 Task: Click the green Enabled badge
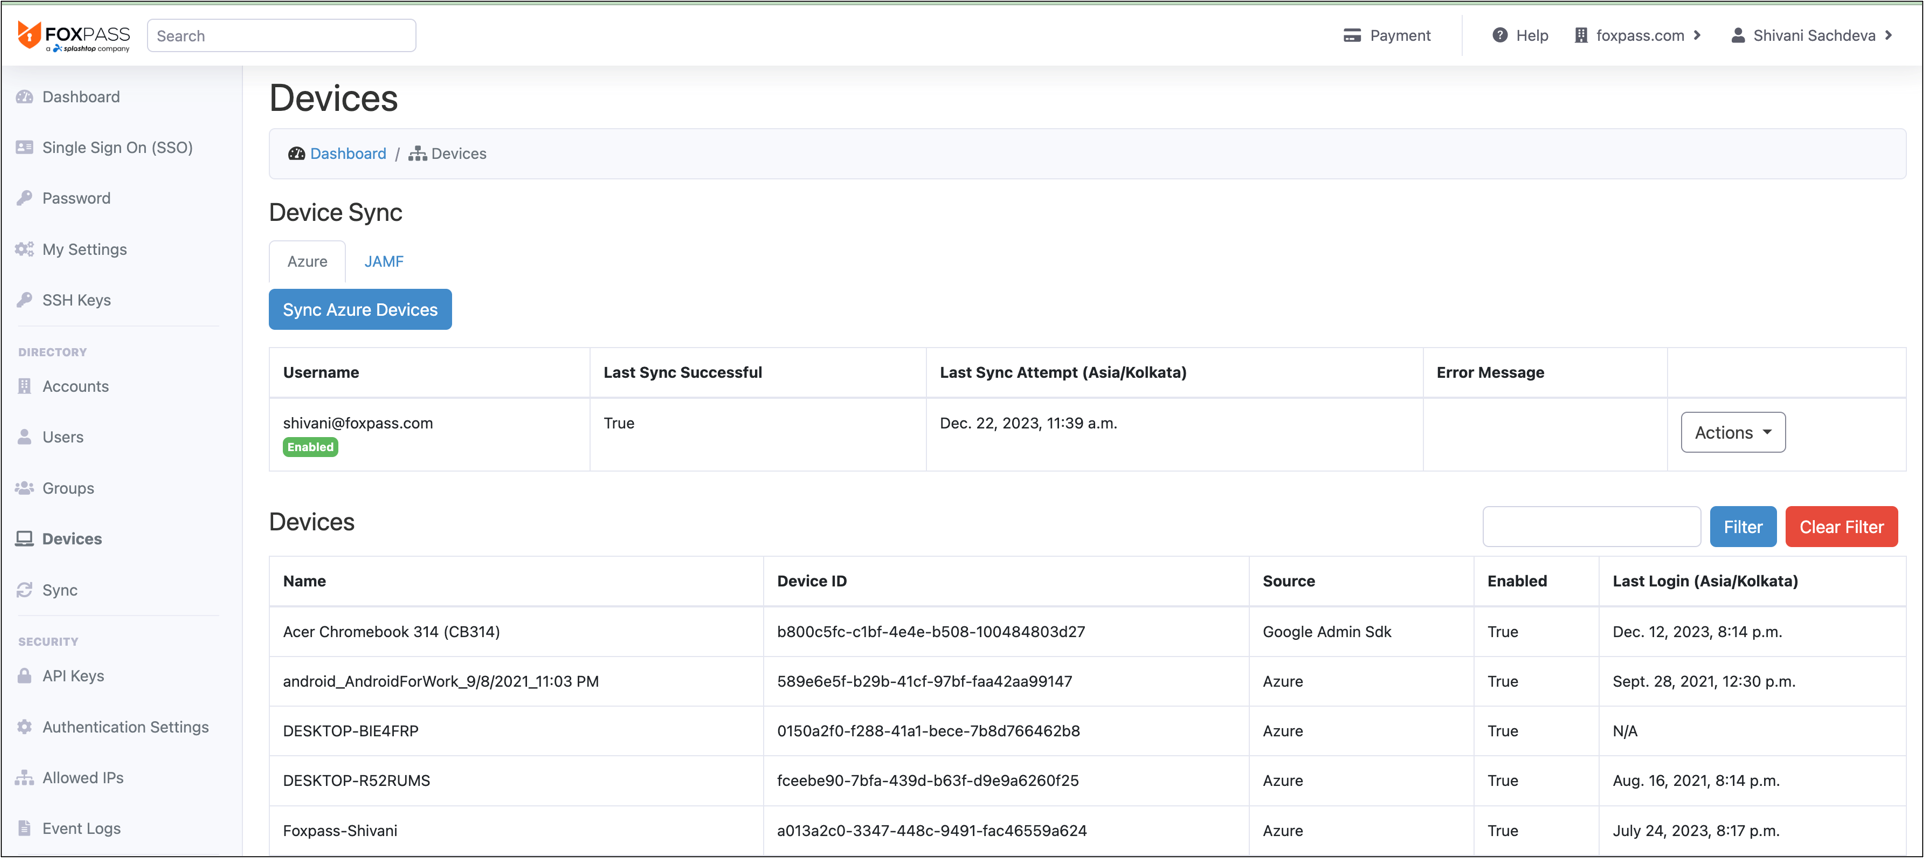click(310, 447)
